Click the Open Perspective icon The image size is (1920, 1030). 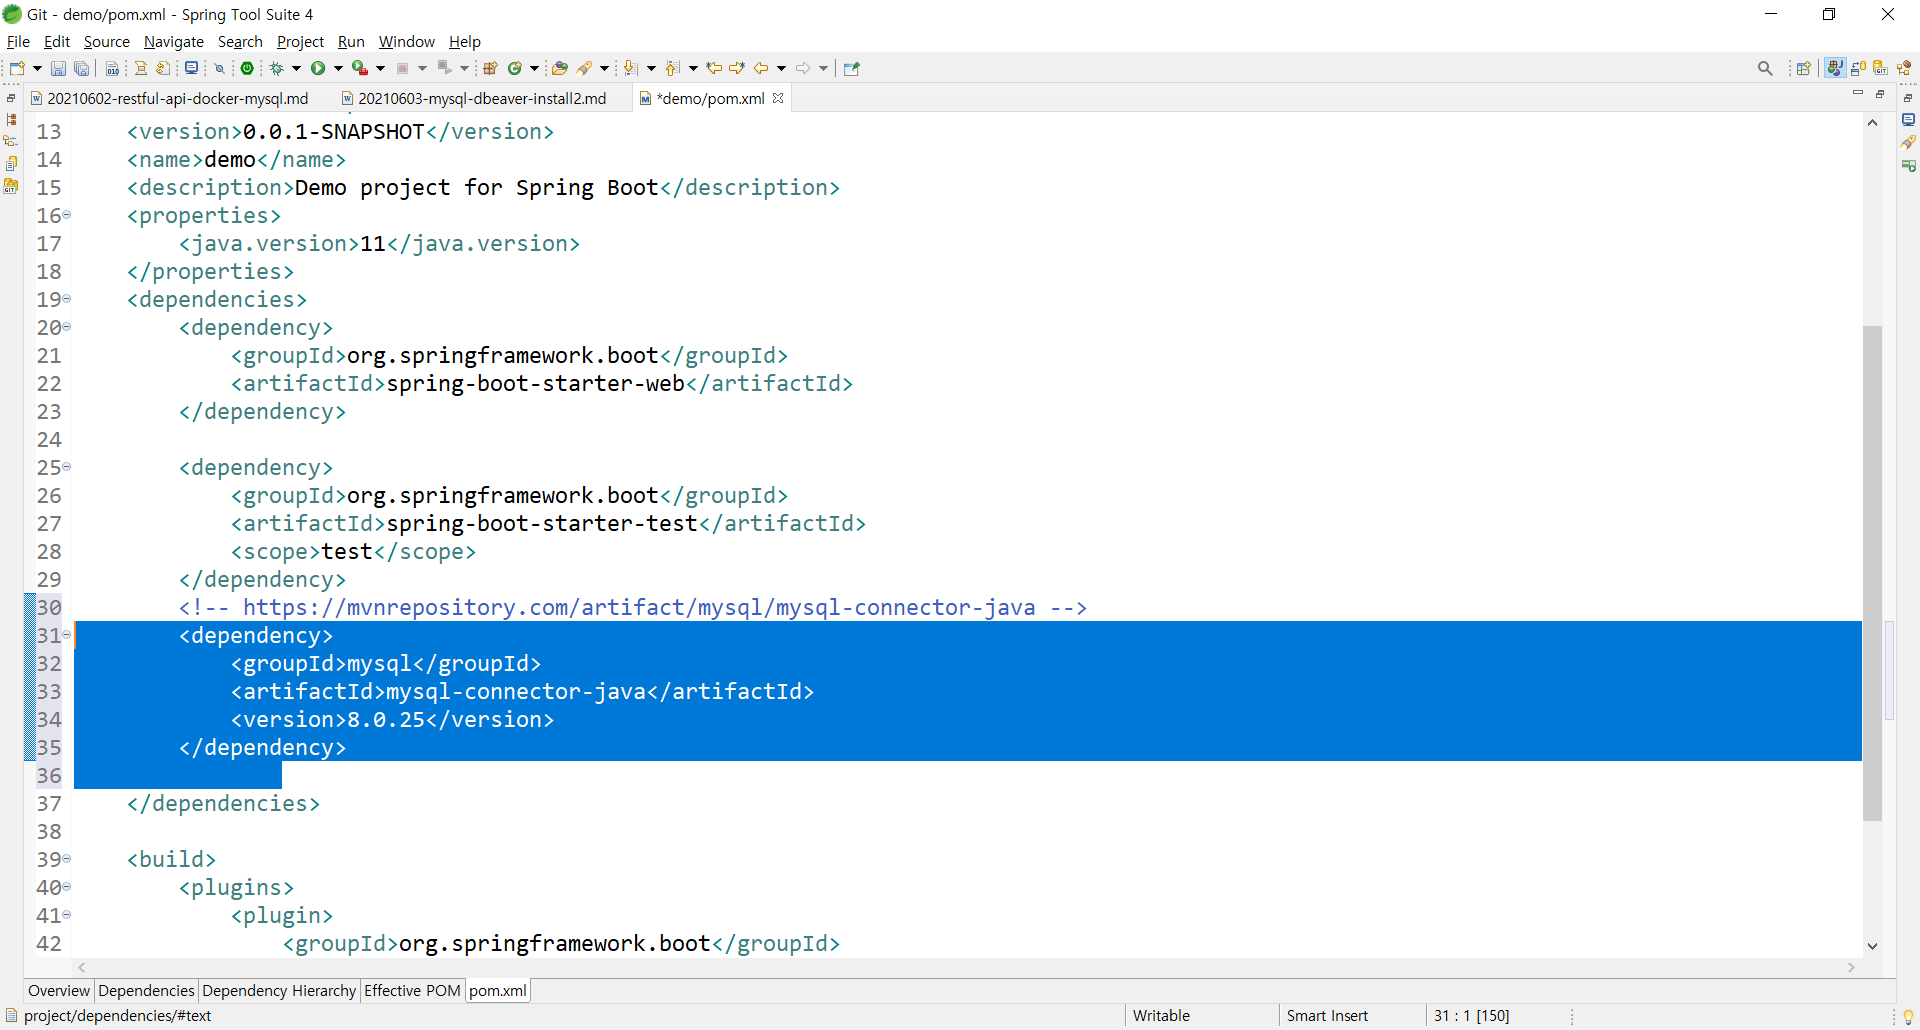(x=1804, y=68)
